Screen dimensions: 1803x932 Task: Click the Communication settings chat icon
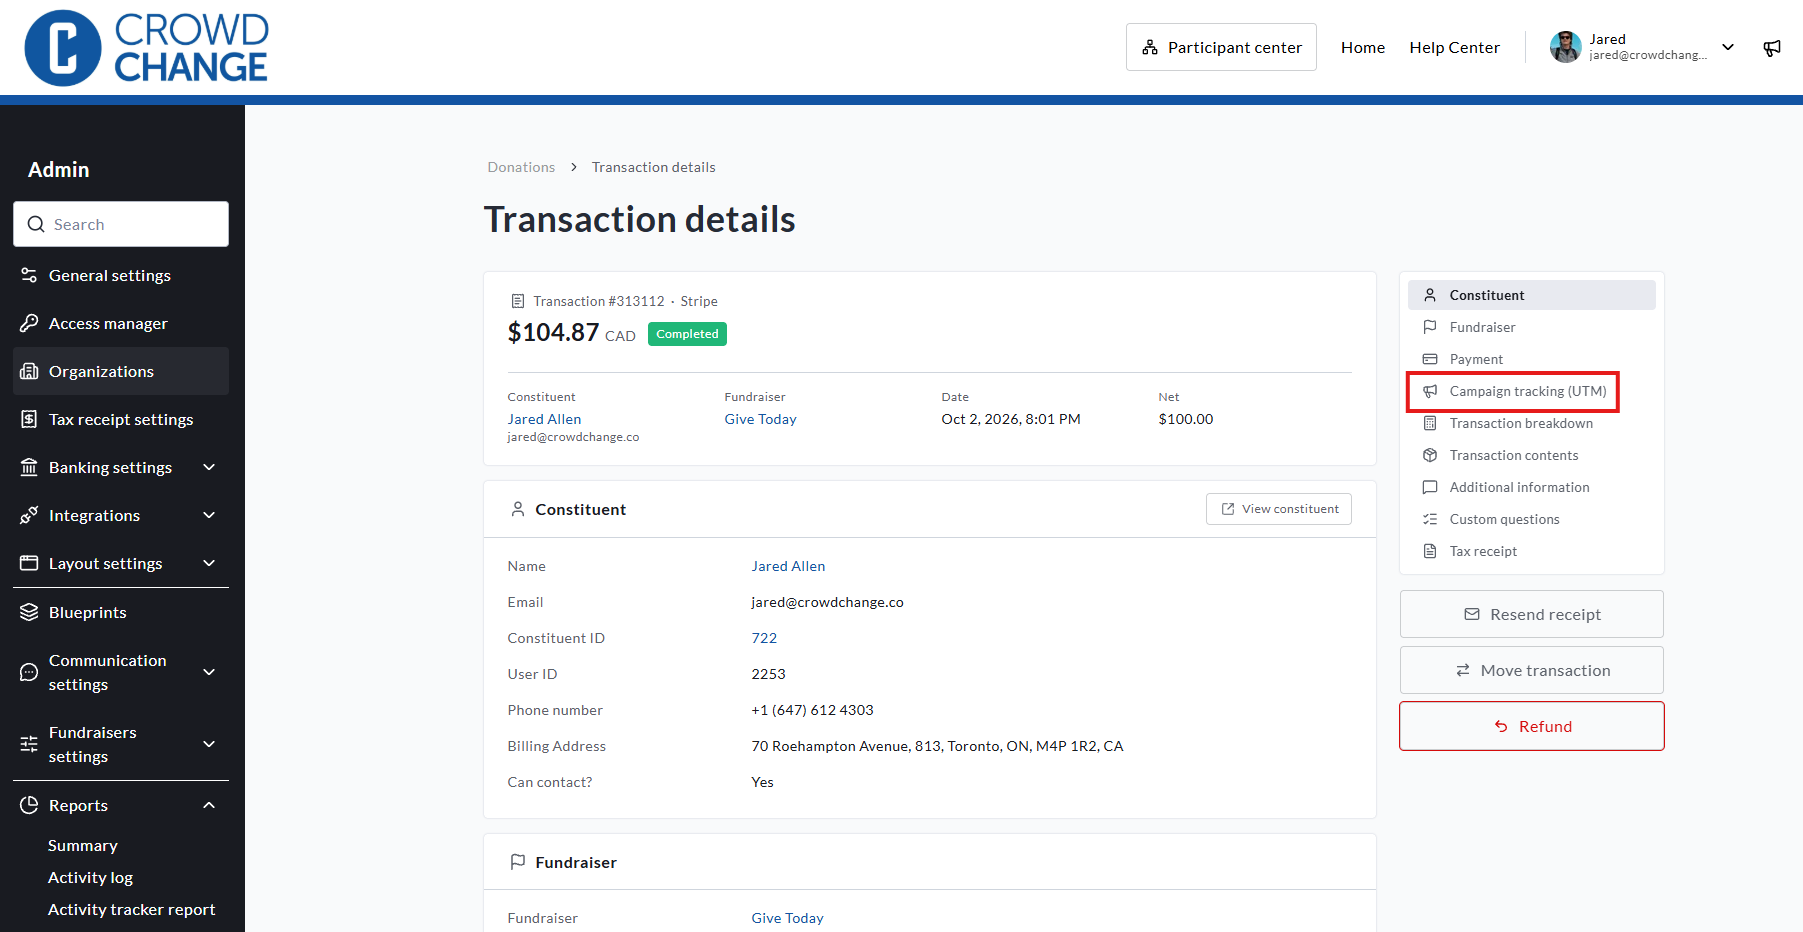(x=29, y=672)
